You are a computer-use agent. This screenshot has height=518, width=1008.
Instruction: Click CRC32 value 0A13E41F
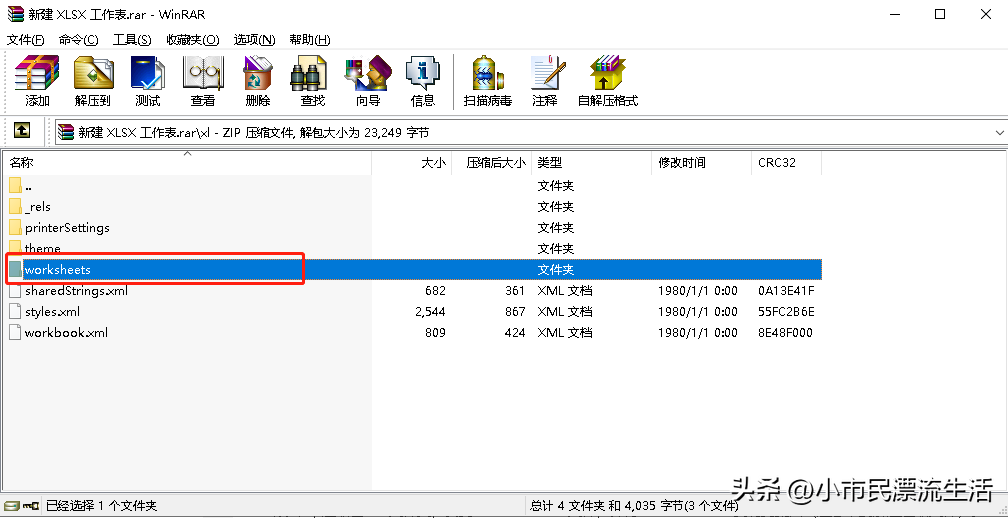[786, 290]
